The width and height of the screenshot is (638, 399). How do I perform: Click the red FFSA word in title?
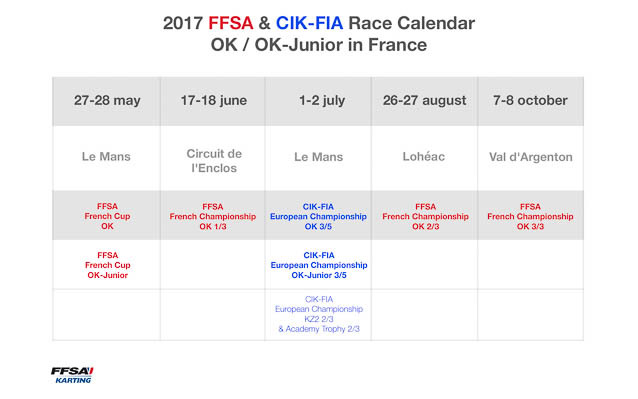point(231,23)
